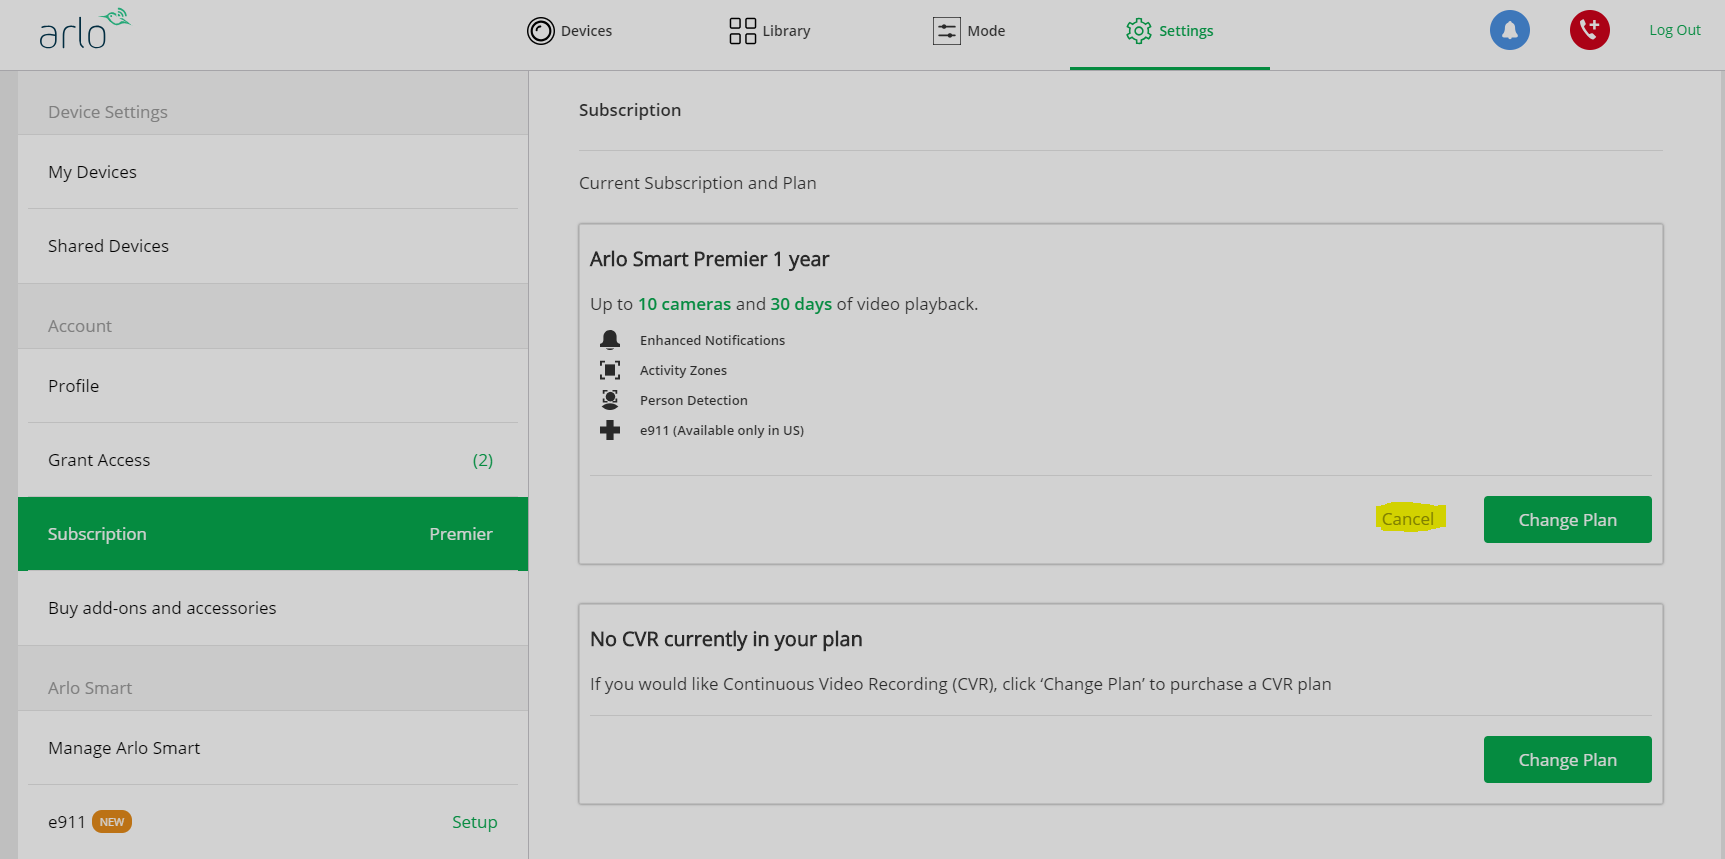
Task: Click the Settings gear icon
Action: 1138,31
